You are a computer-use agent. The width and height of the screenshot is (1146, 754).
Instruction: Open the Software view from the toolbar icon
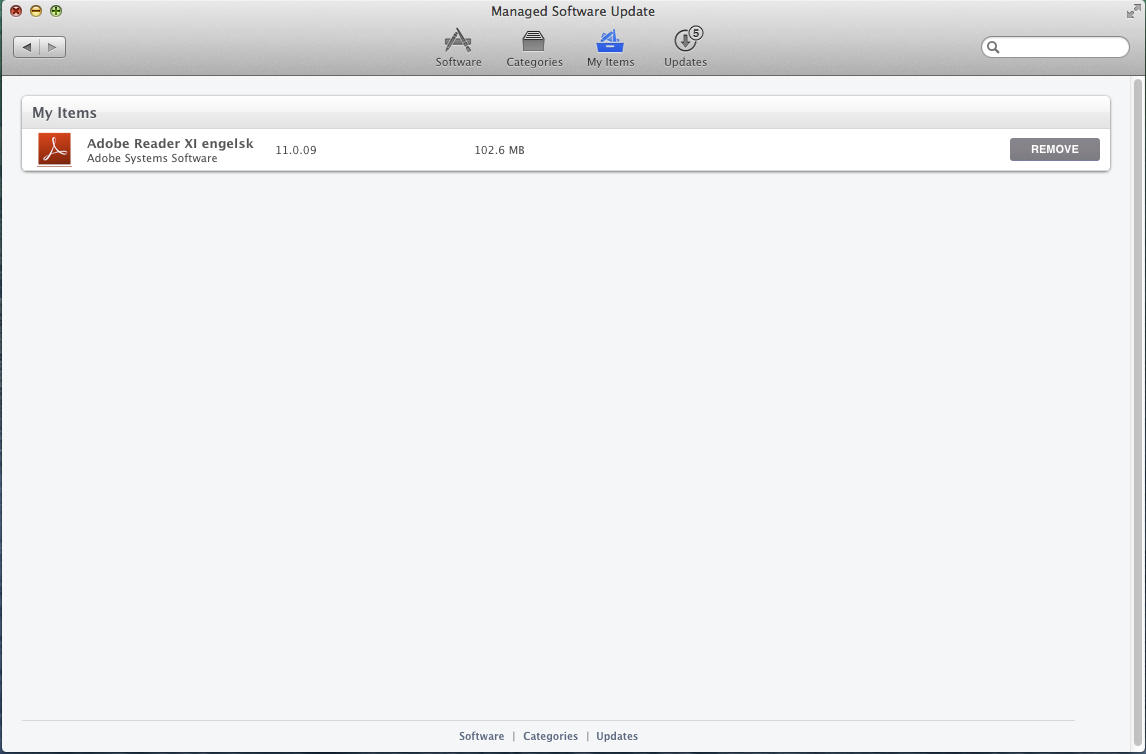(458, 42)
